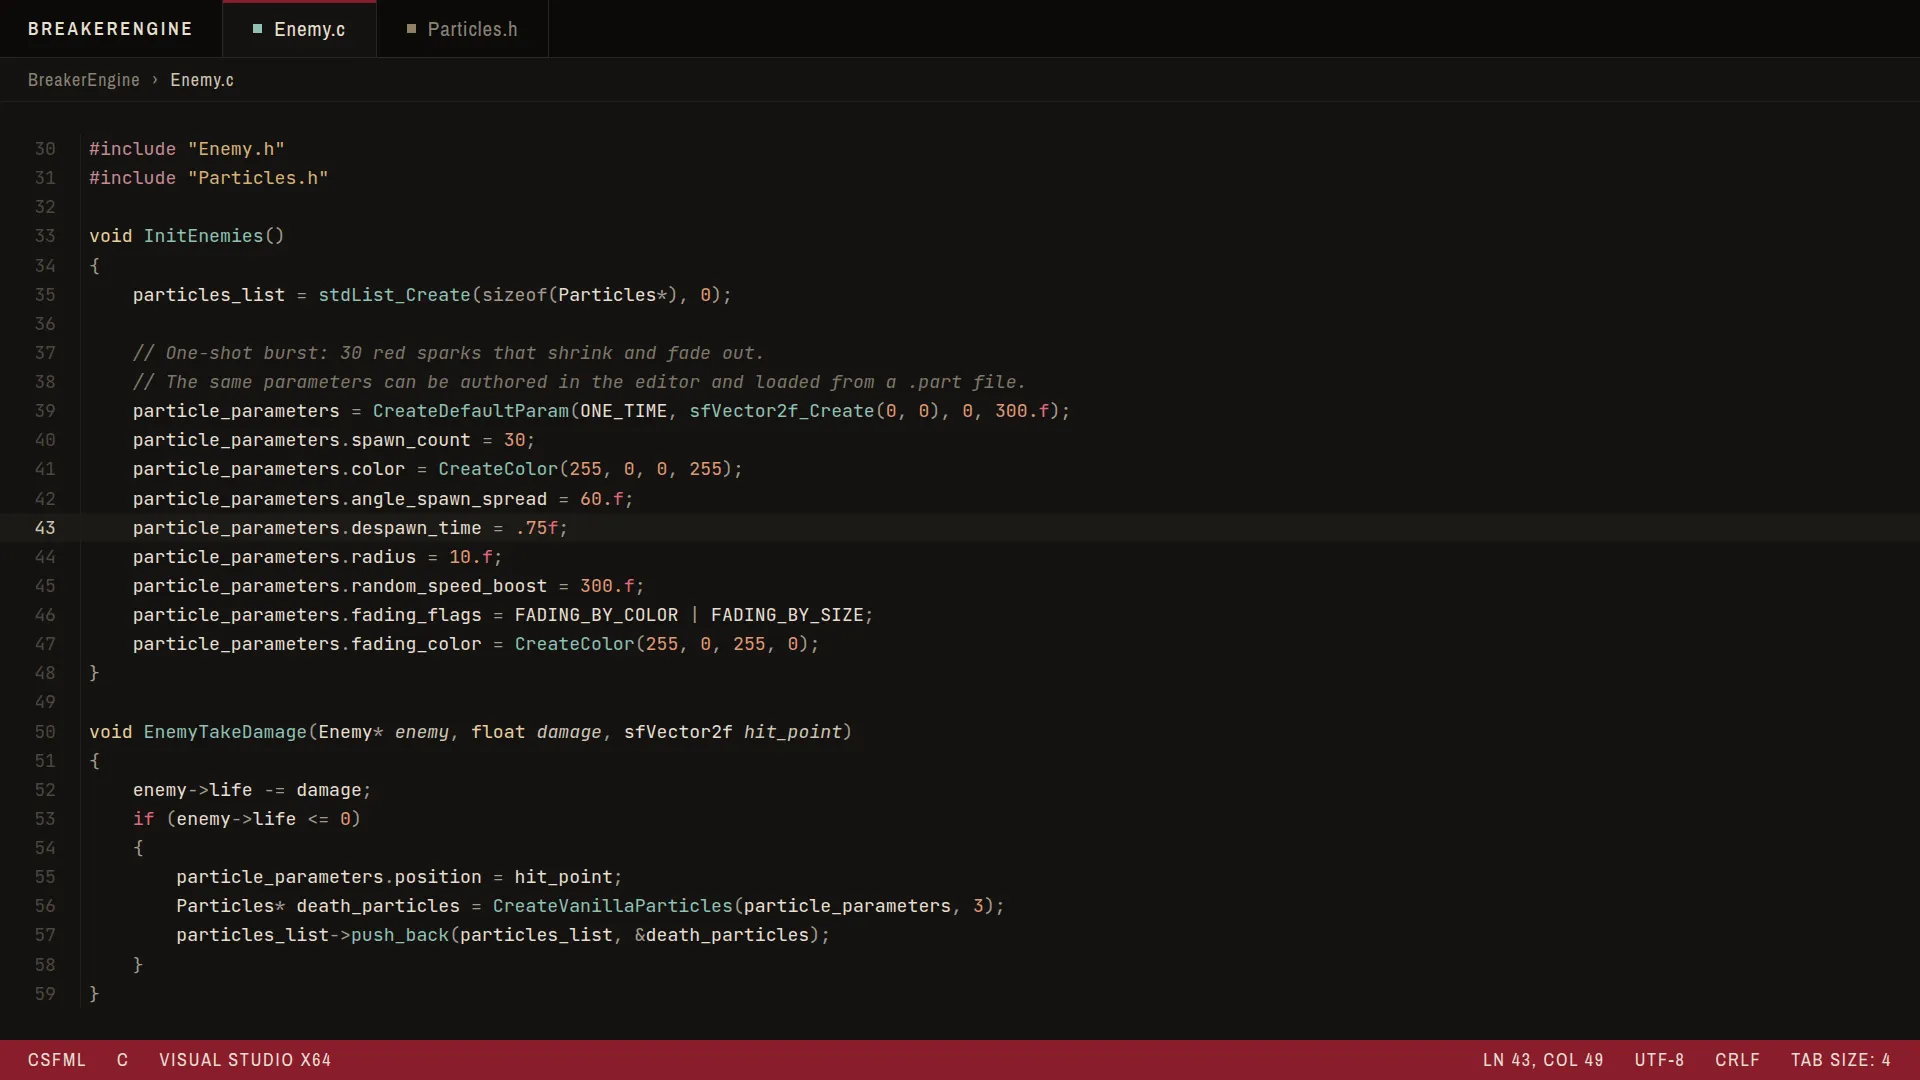Click the 'One-shot burst' comment line

pyautogui.click(x=448, y=353)
